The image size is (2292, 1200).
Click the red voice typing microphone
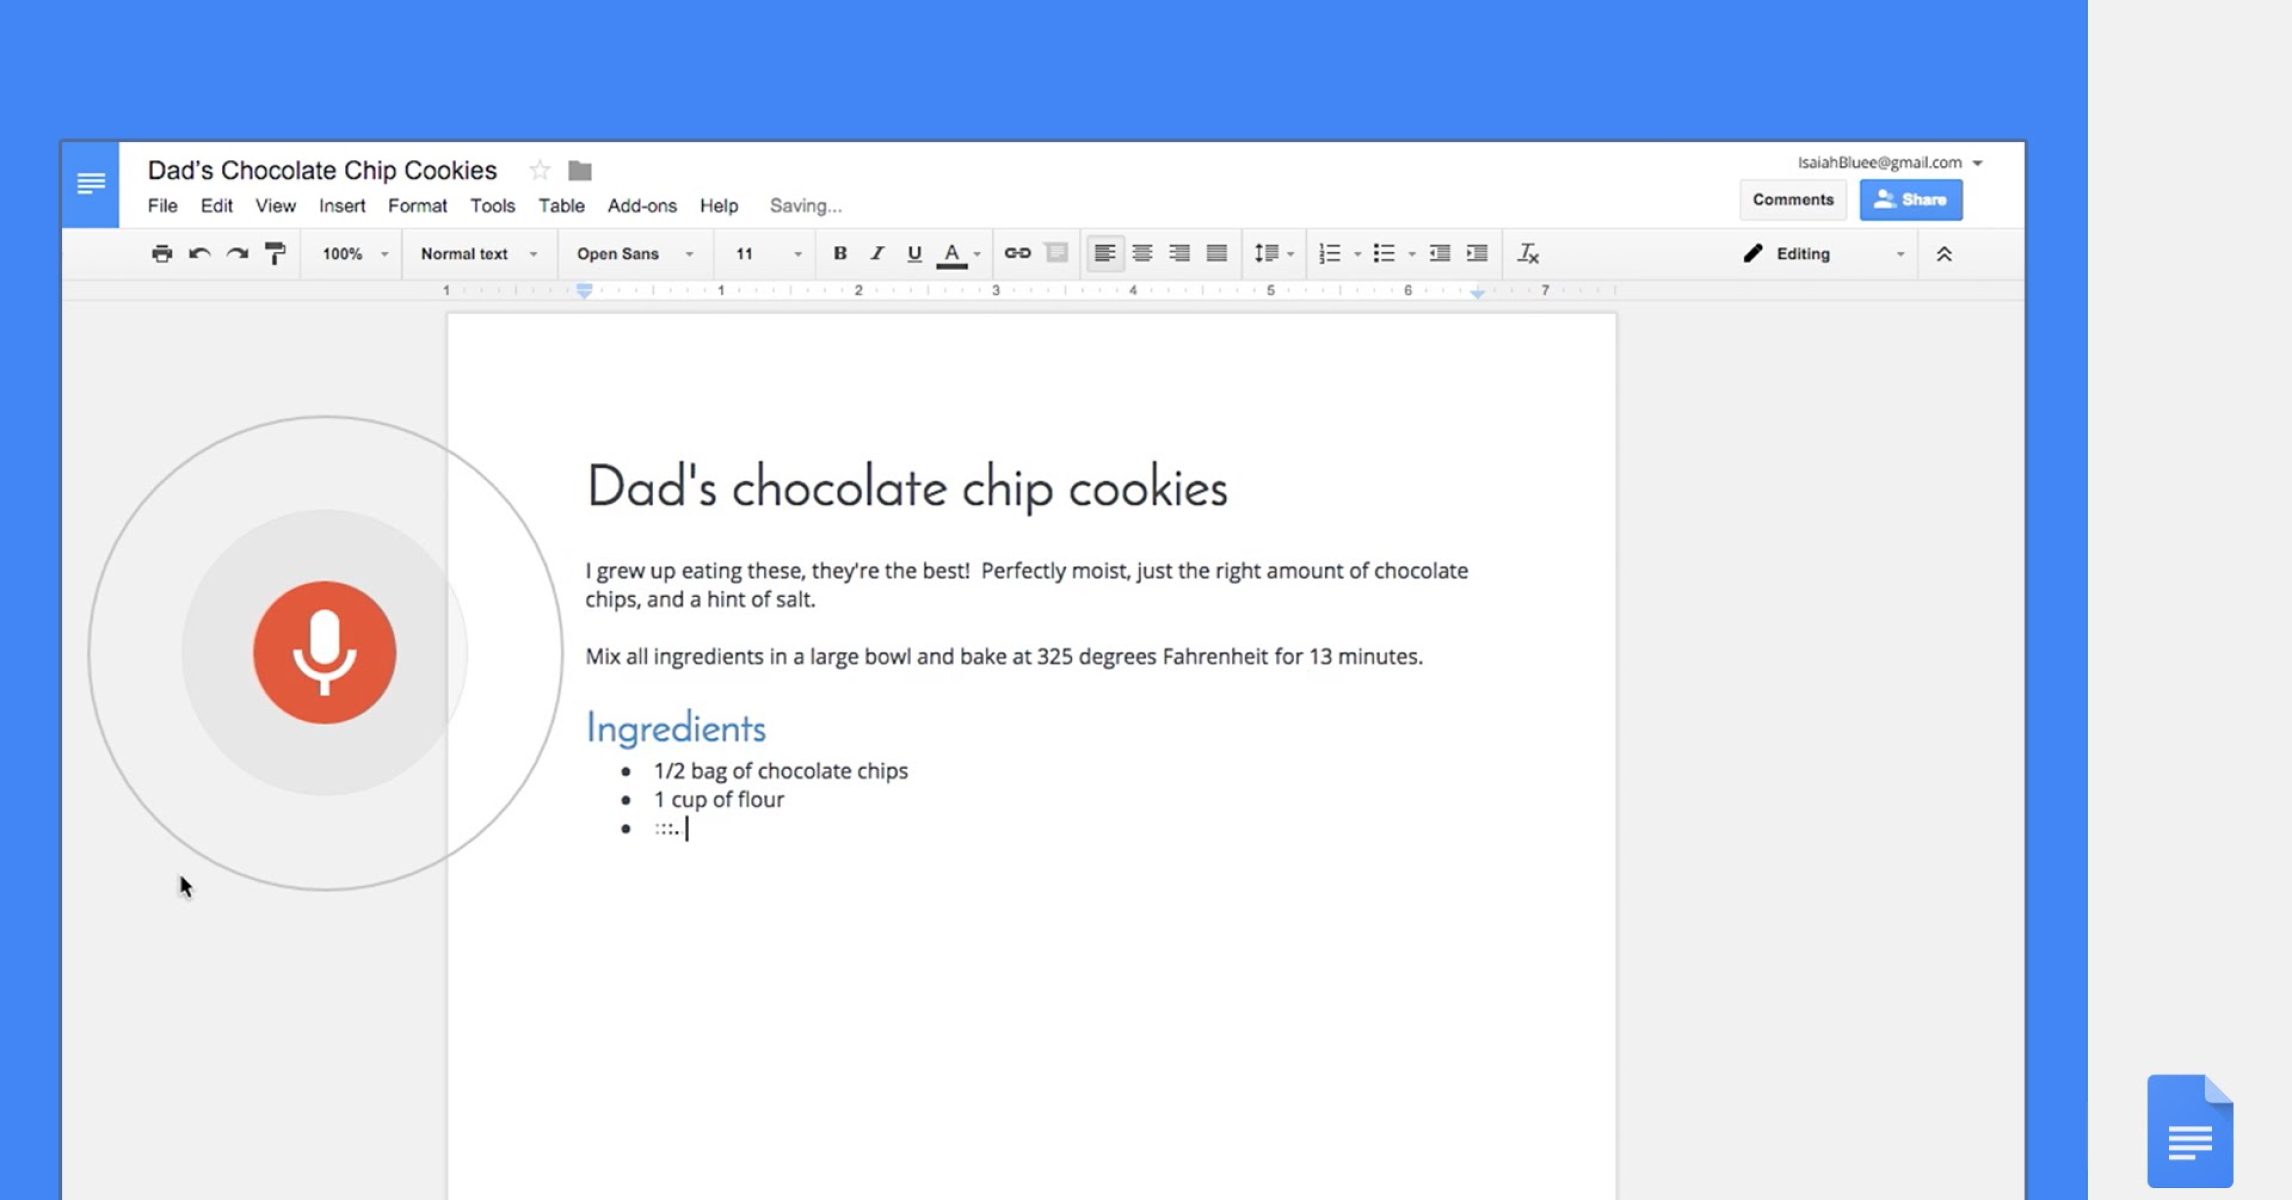(x=324, y=652)
